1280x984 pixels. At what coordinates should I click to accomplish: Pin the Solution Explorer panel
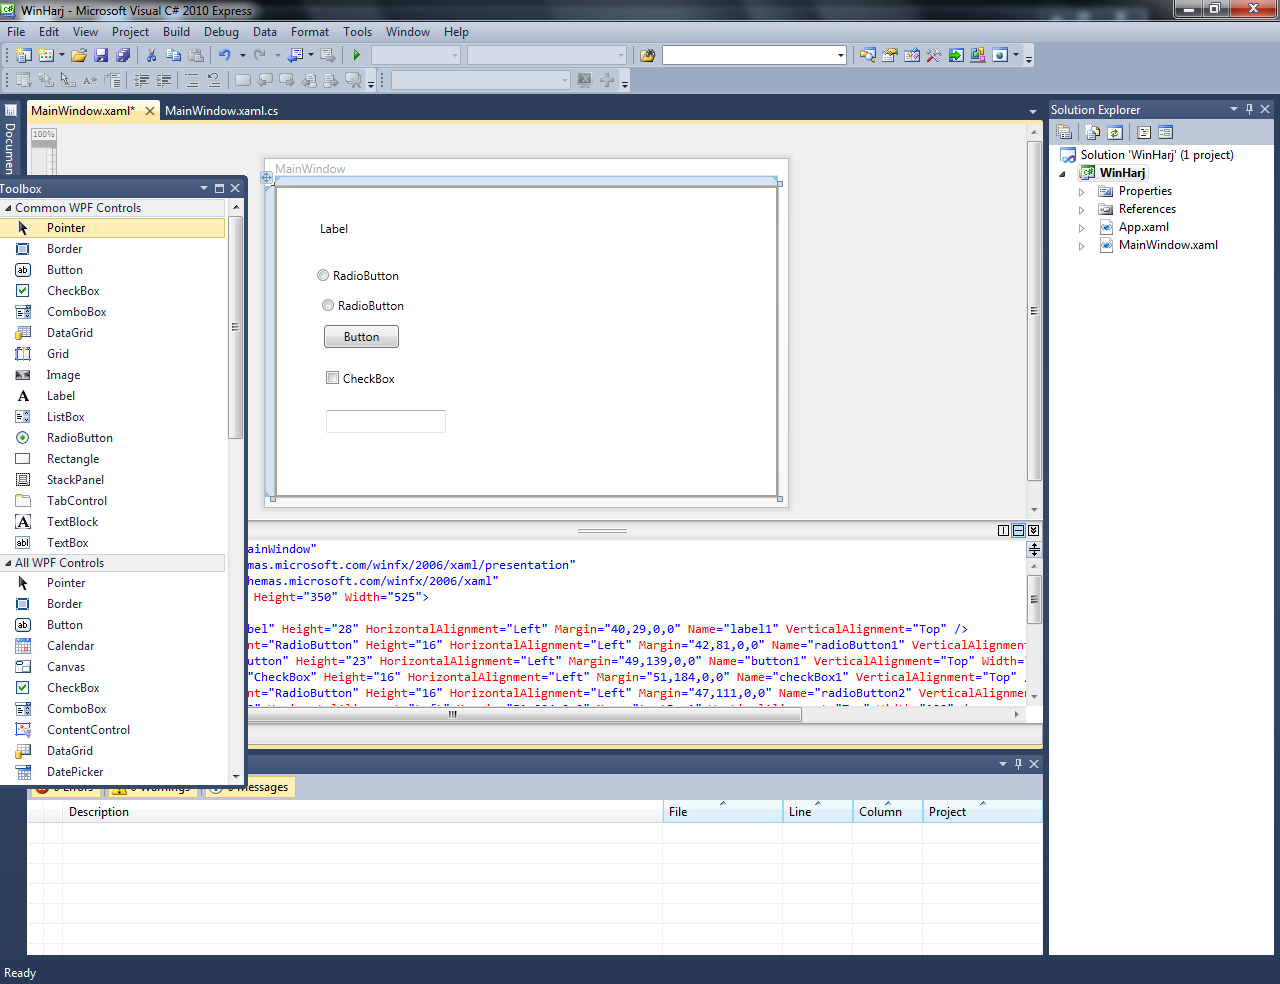[x=1249, y=109]
